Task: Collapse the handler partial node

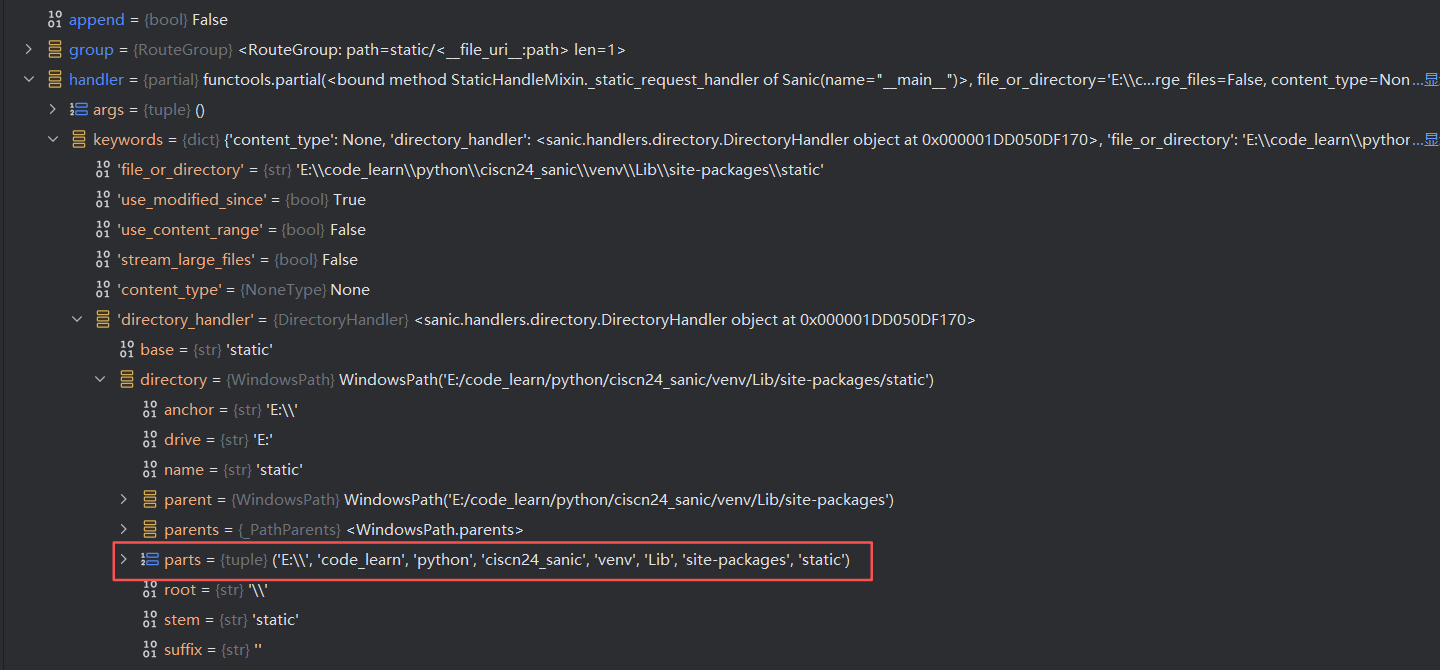Action: click(x=29, y=80)
